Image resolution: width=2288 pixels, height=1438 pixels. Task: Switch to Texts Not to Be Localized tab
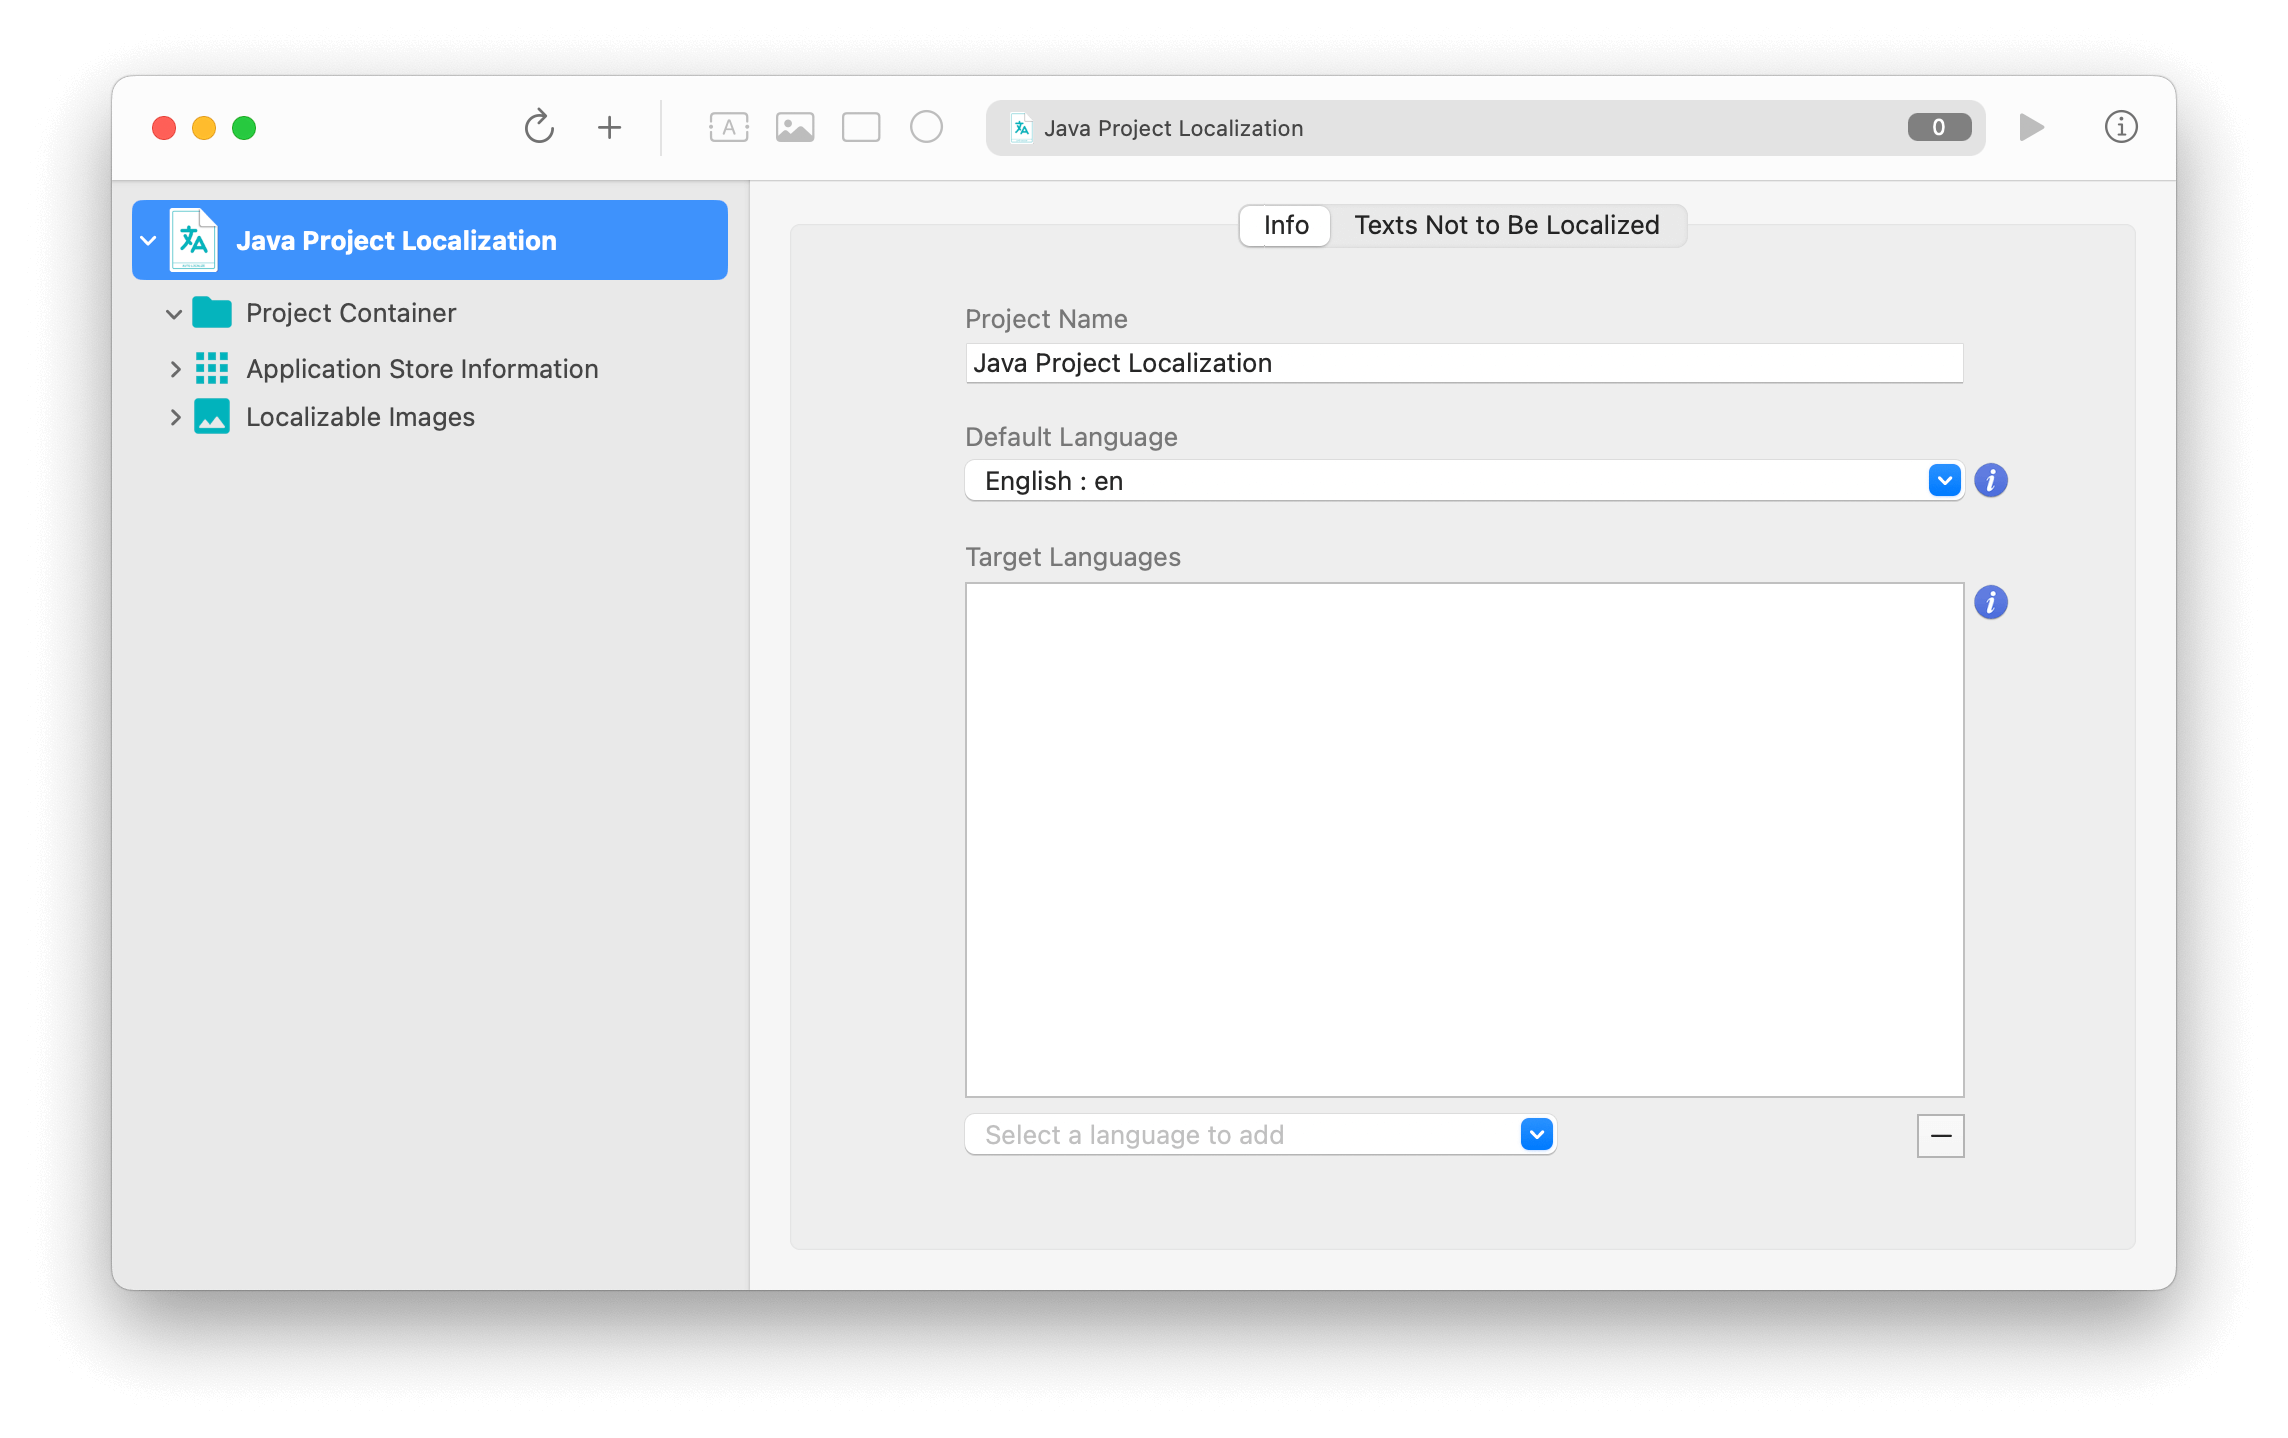[1507, 225]
